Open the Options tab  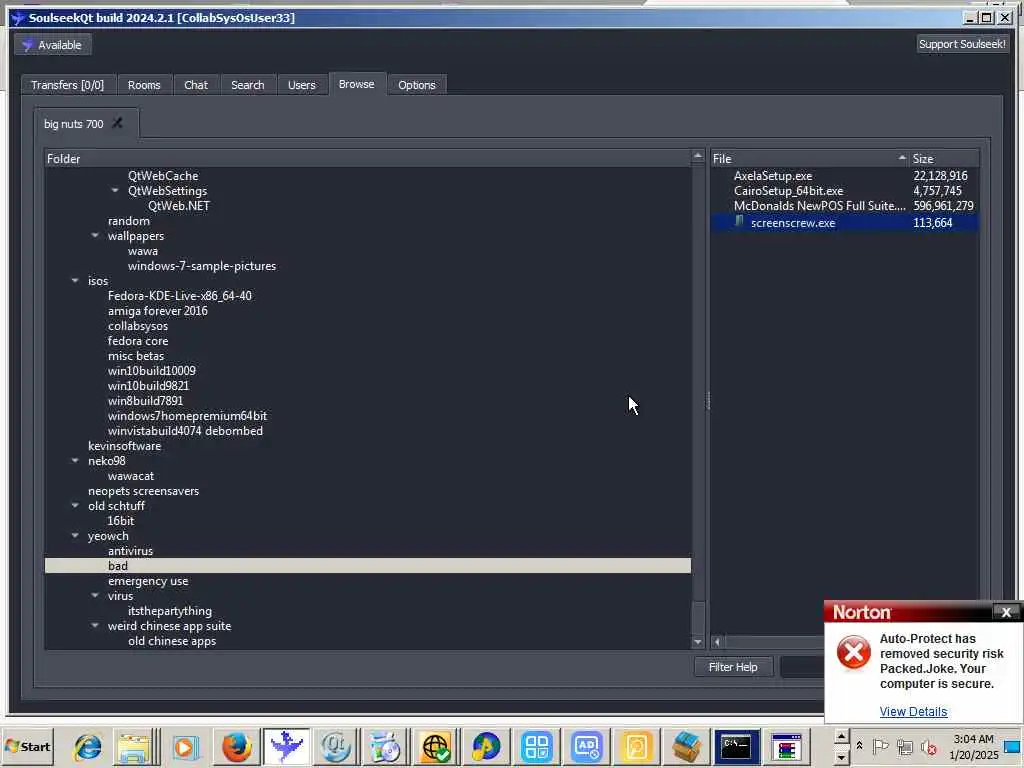[417, 85]
